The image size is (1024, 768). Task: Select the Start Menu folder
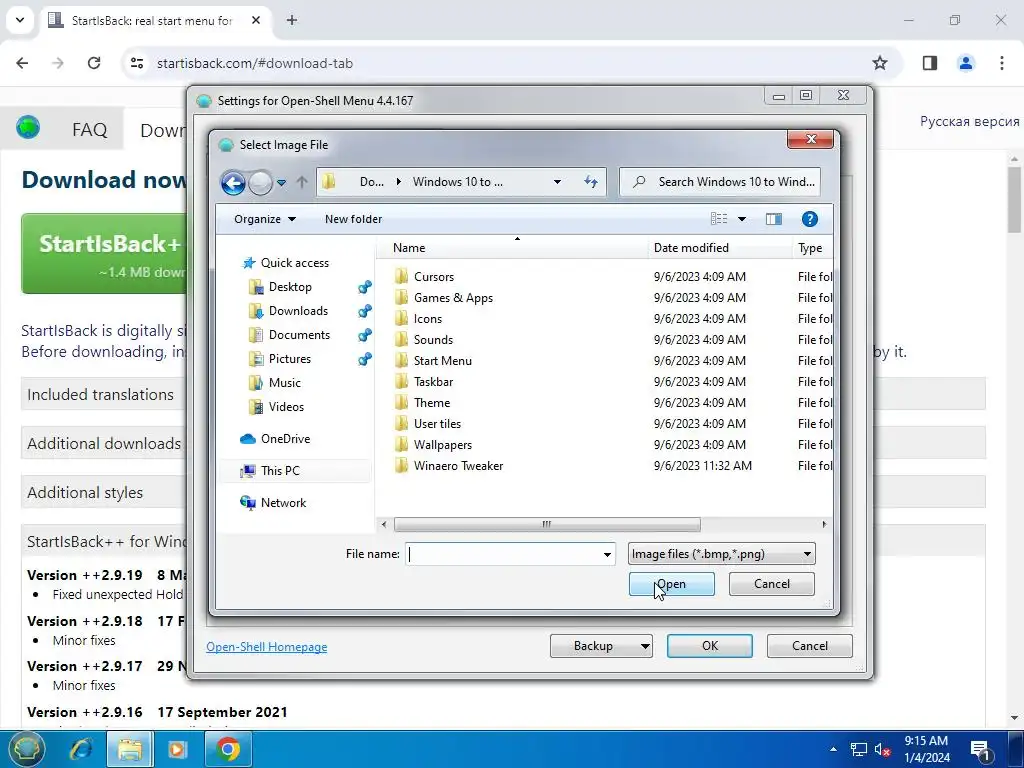pos(442,360)
